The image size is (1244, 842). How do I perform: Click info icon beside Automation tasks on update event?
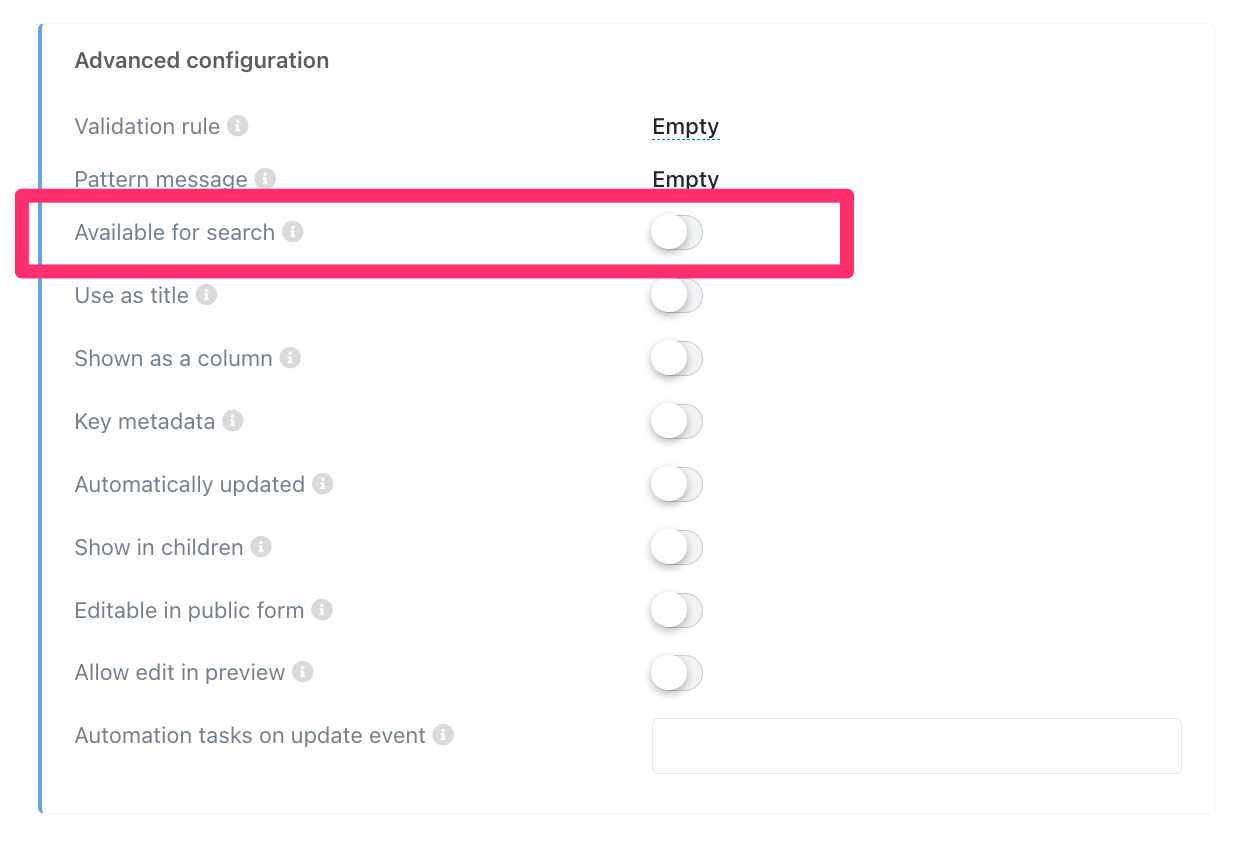(443, 735)
